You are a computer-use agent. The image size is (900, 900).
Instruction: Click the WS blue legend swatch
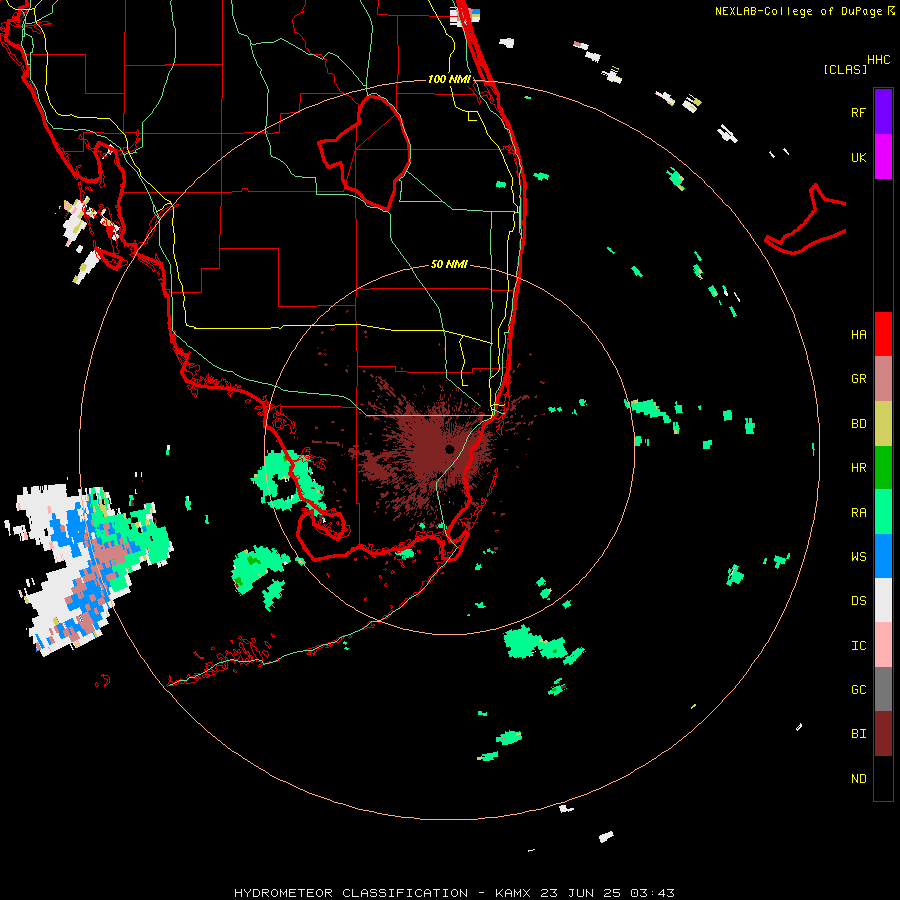click(883, 556)
